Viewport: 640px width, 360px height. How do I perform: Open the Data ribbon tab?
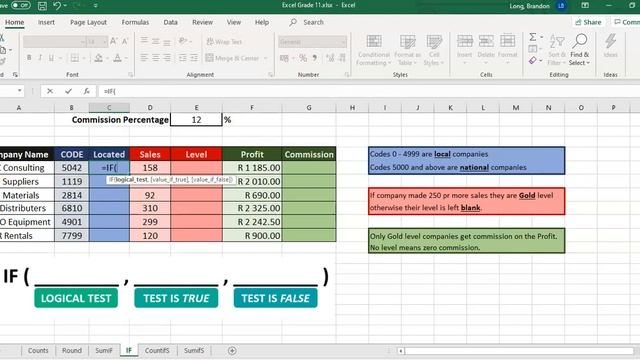click(x=170, y=22)
